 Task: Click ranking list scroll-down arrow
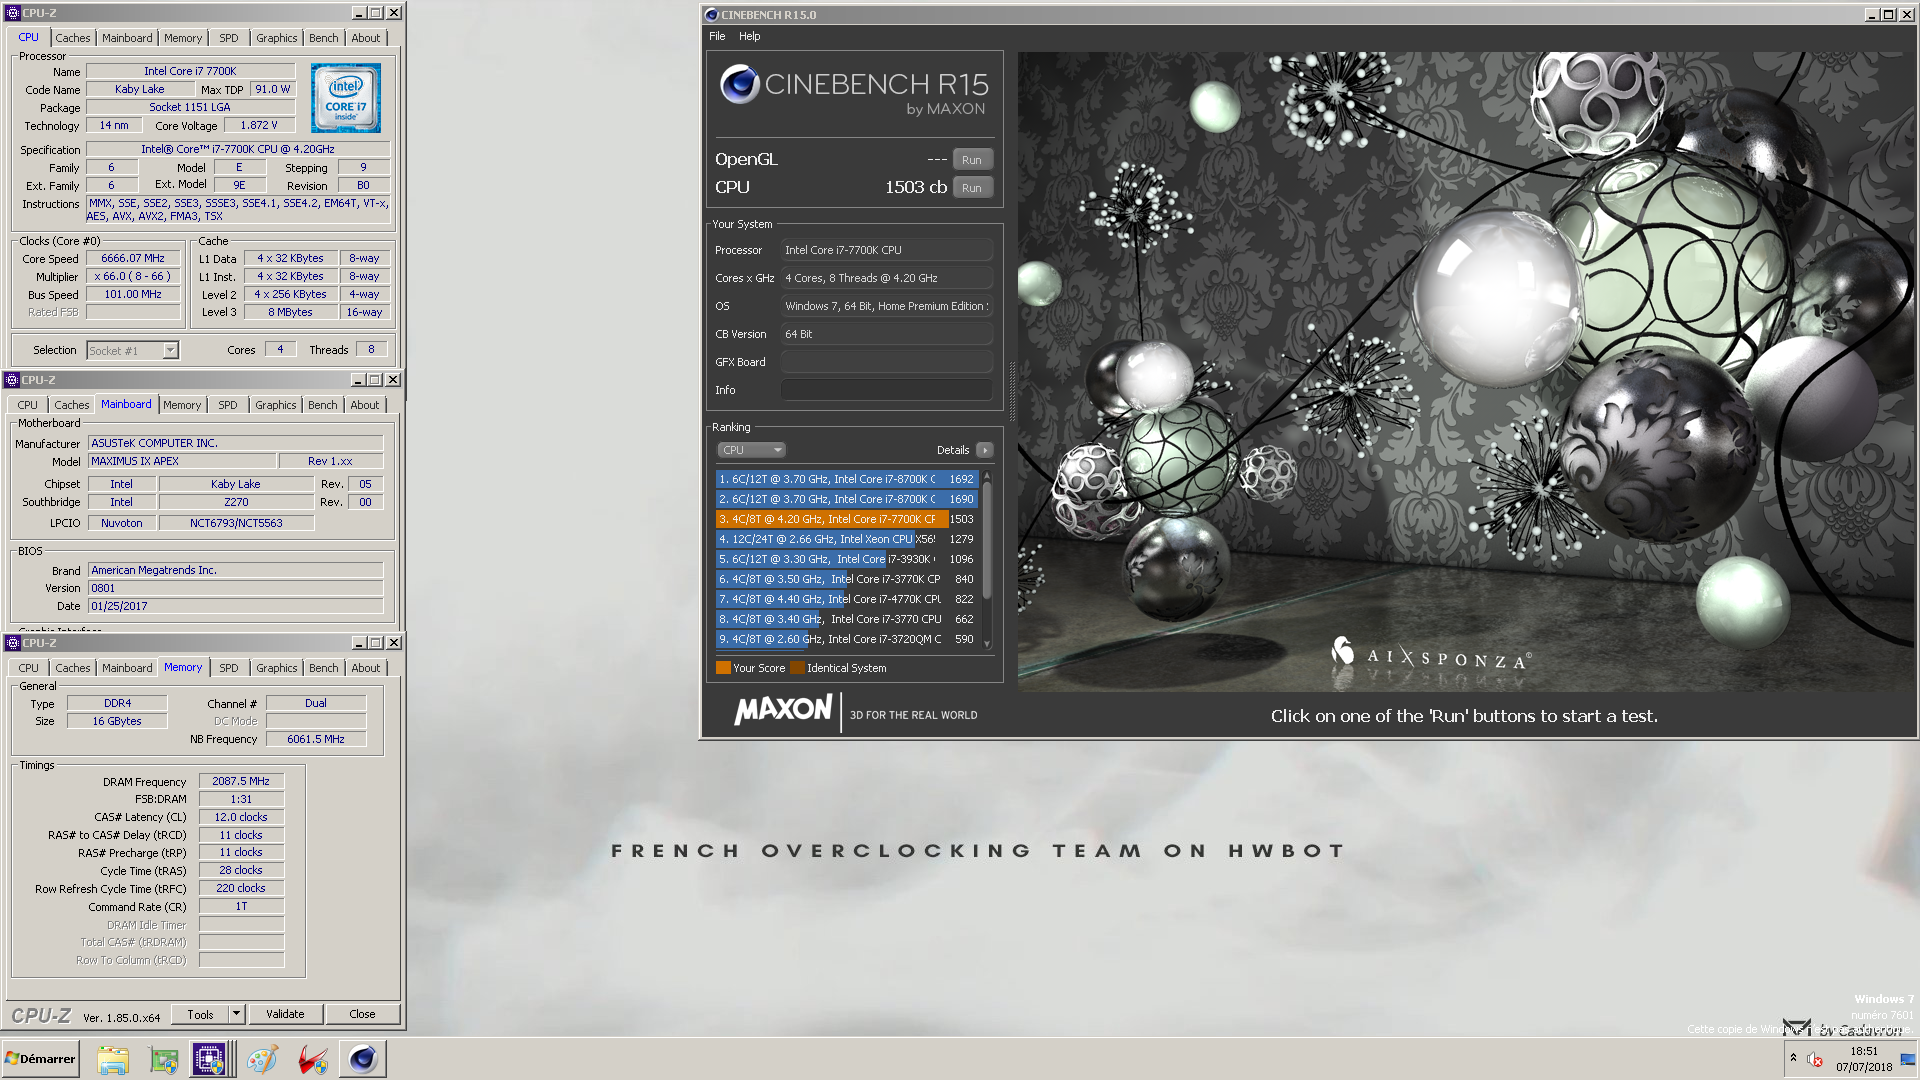[987, 643]
